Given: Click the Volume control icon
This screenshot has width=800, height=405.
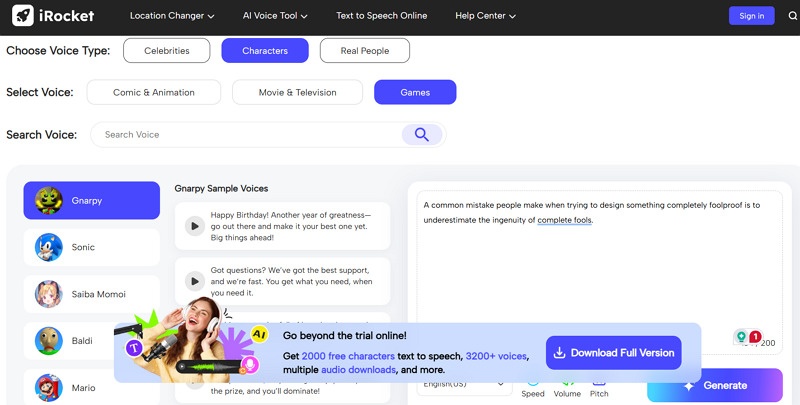Looking at the screenshot, I should [x=567, y=383].
